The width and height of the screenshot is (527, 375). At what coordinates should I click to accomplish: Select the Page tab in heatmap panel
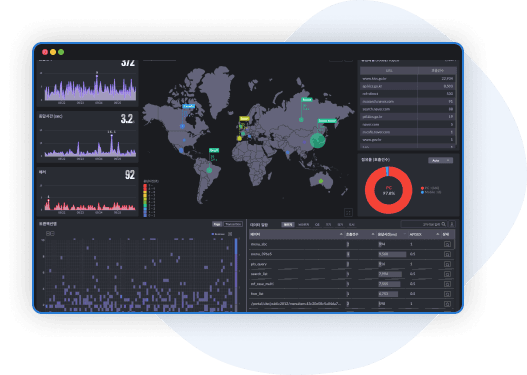(217, 224)
